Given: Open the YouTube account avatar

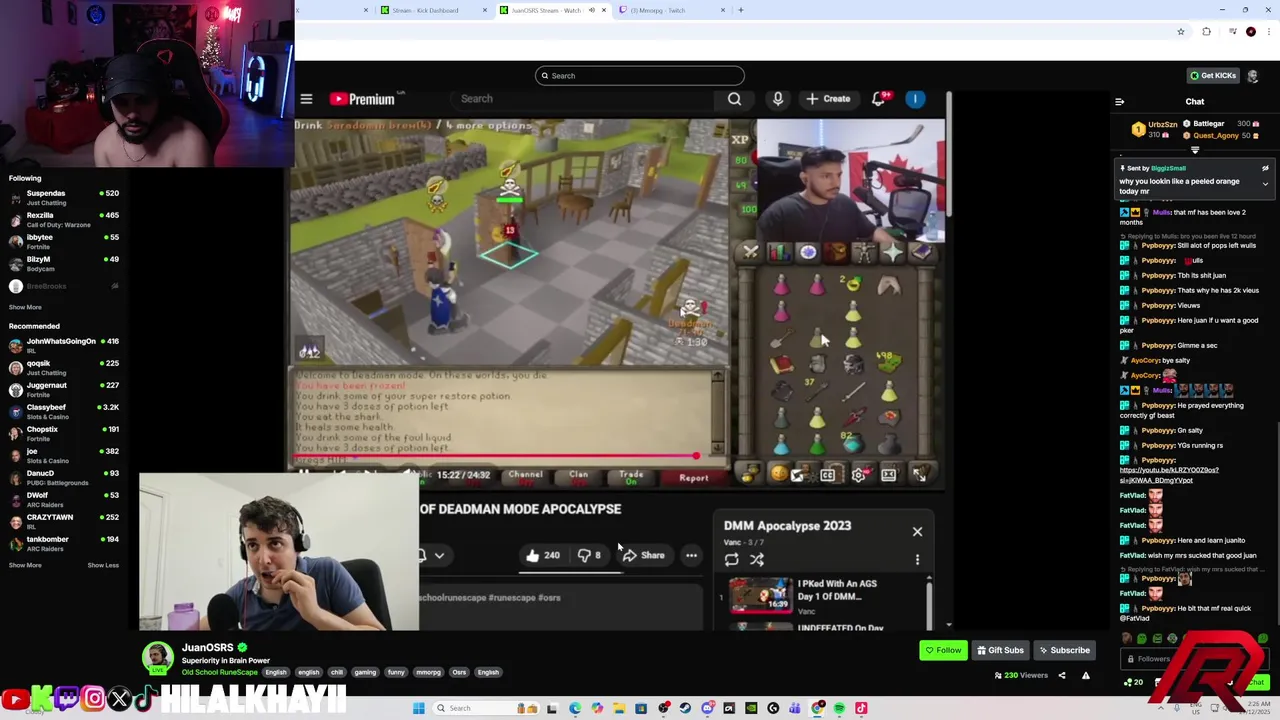Looking at the screenshot, I should (915, 99).
